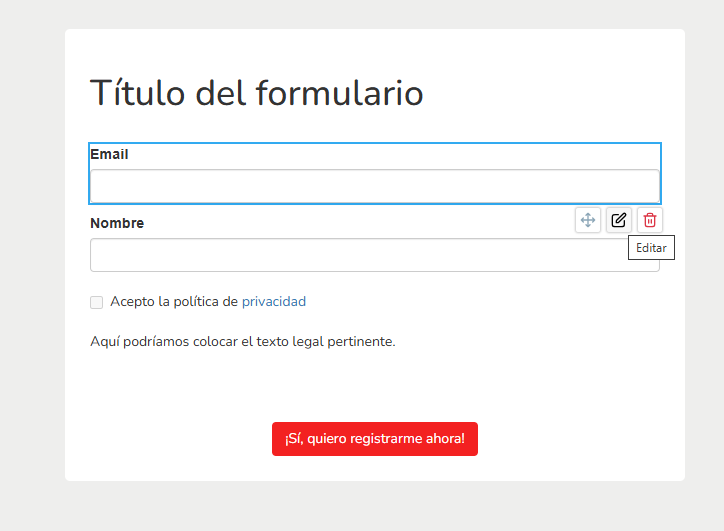Viewport: 724px width, 531px height.
Task: Click the word pertinente in the legal text
Action: (362, 341)
